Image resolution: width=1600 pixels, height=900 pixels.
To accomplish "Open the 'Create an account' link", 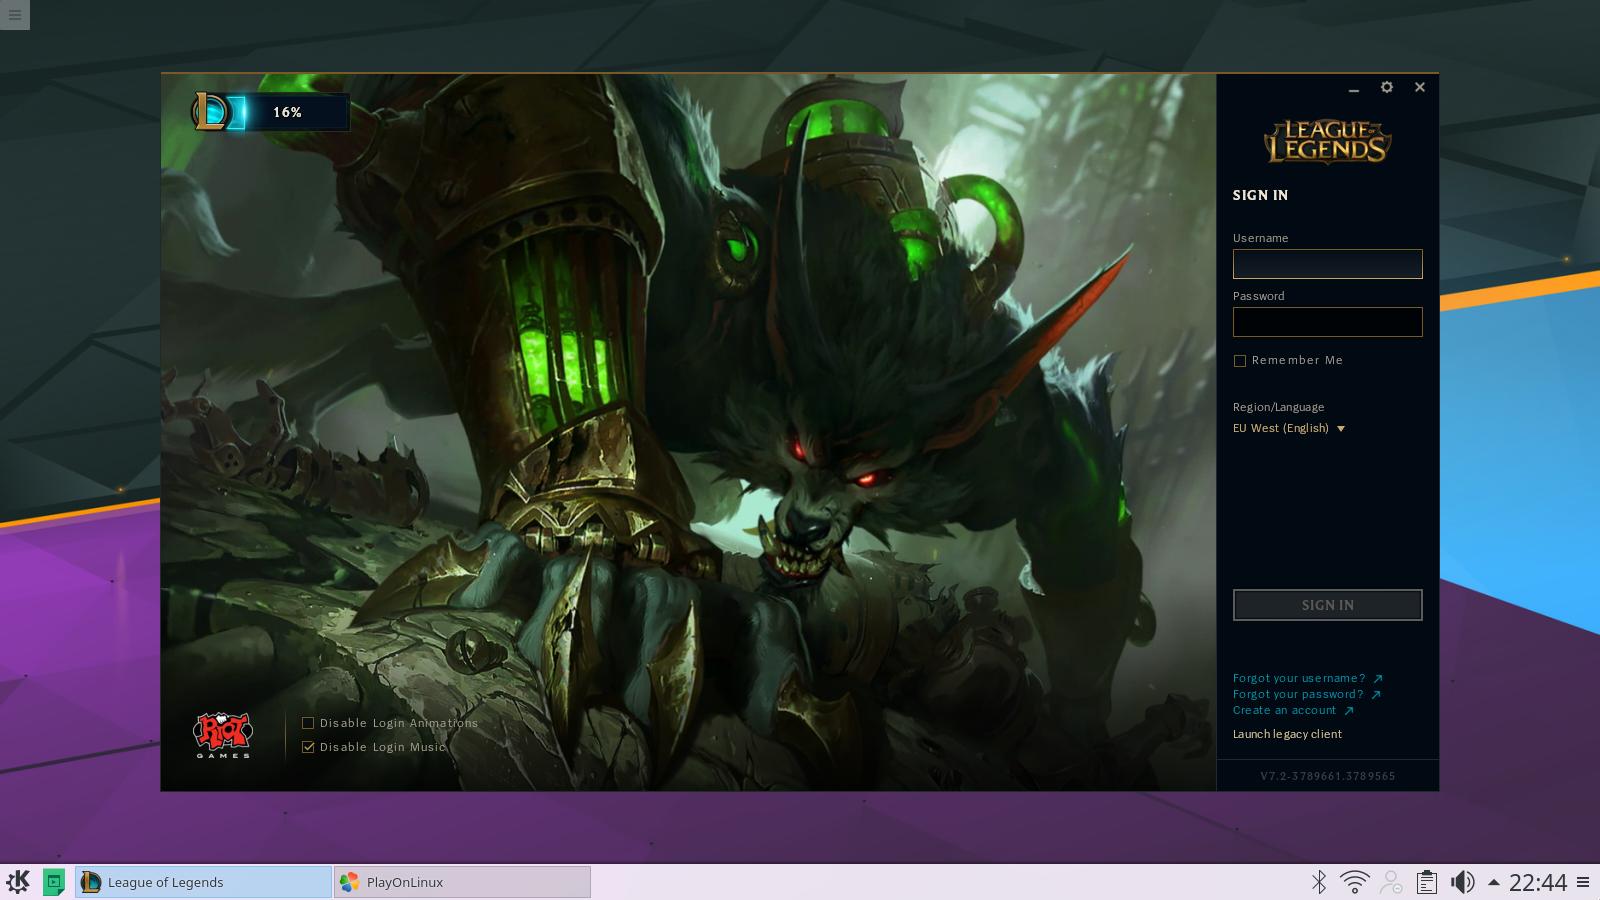I will [x=1293, y=710].
